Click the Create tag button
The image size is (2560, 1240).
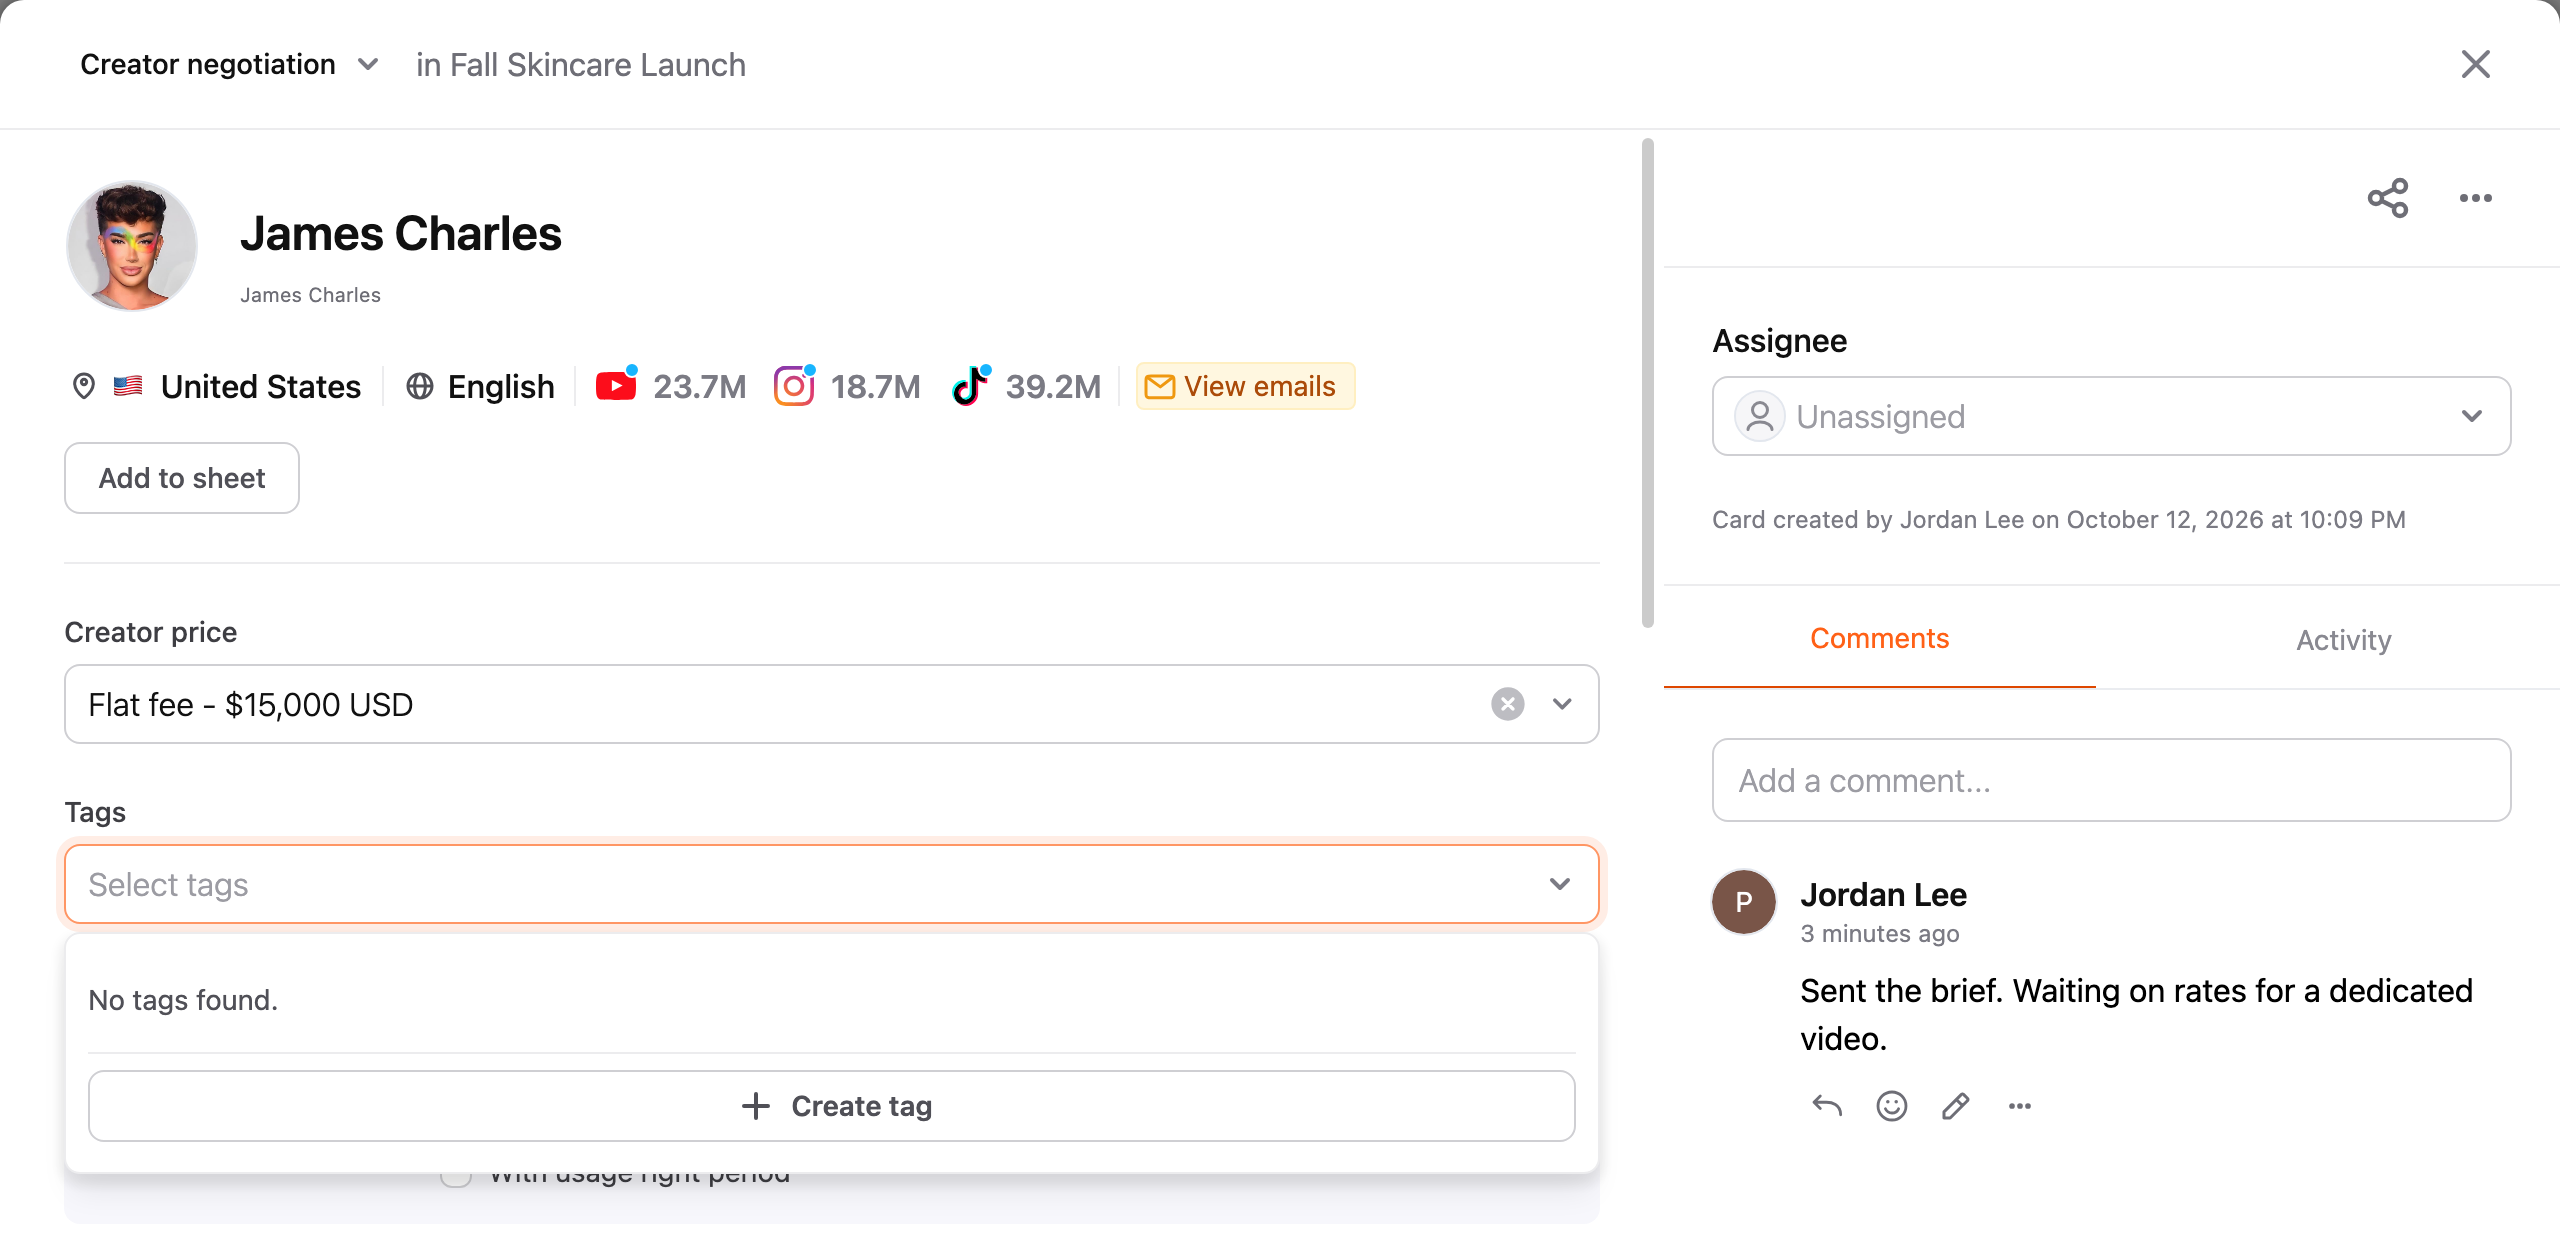point(832,1106)
